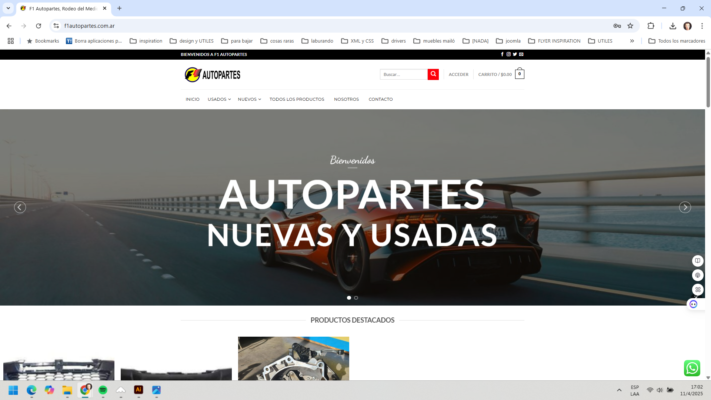Open the browser extensions puzzle icon
The height and width of the screenshot is (400, 711).
[x=651, y=26]
